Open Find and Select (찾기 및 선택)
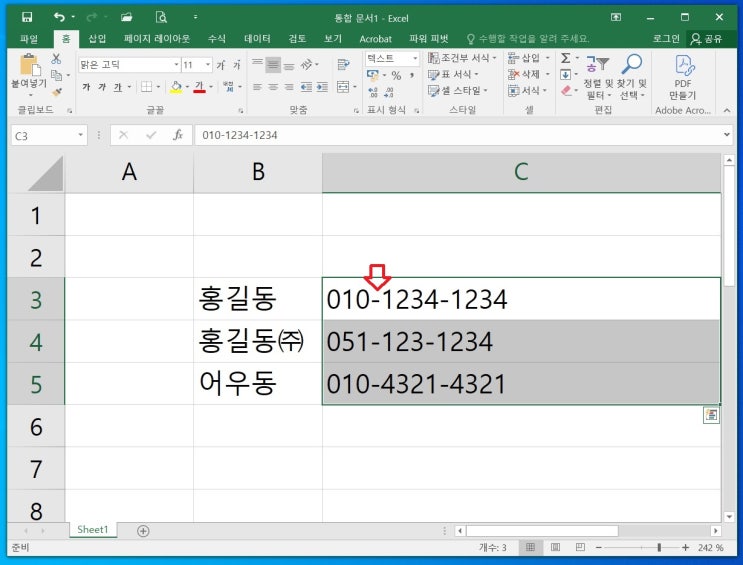The height and width of the screenshot is (565, 743). 632,77
